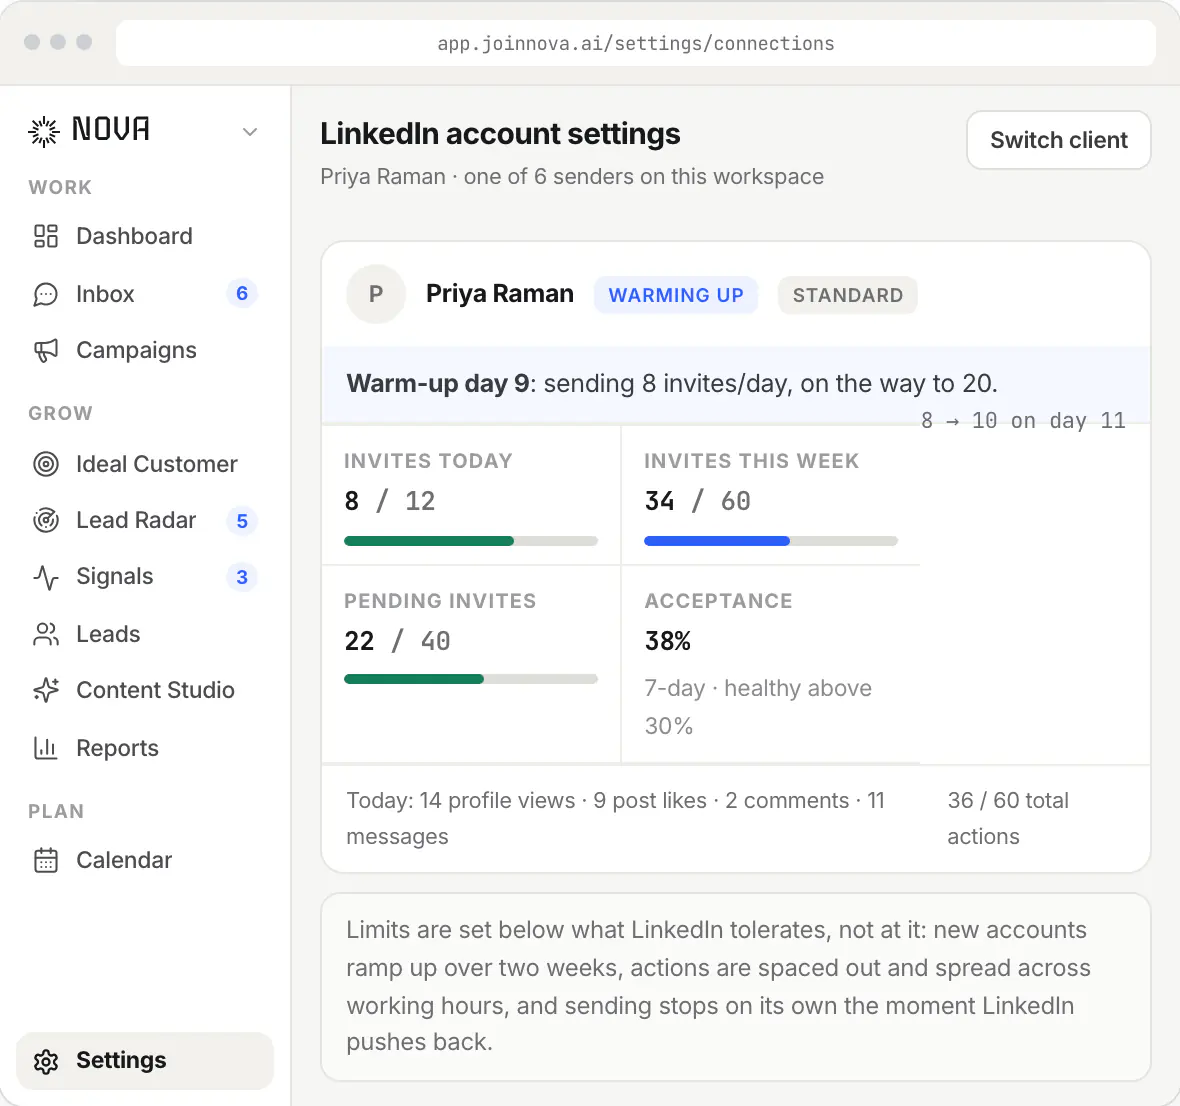Click the NOVA wordmark text

coord(111,129)
